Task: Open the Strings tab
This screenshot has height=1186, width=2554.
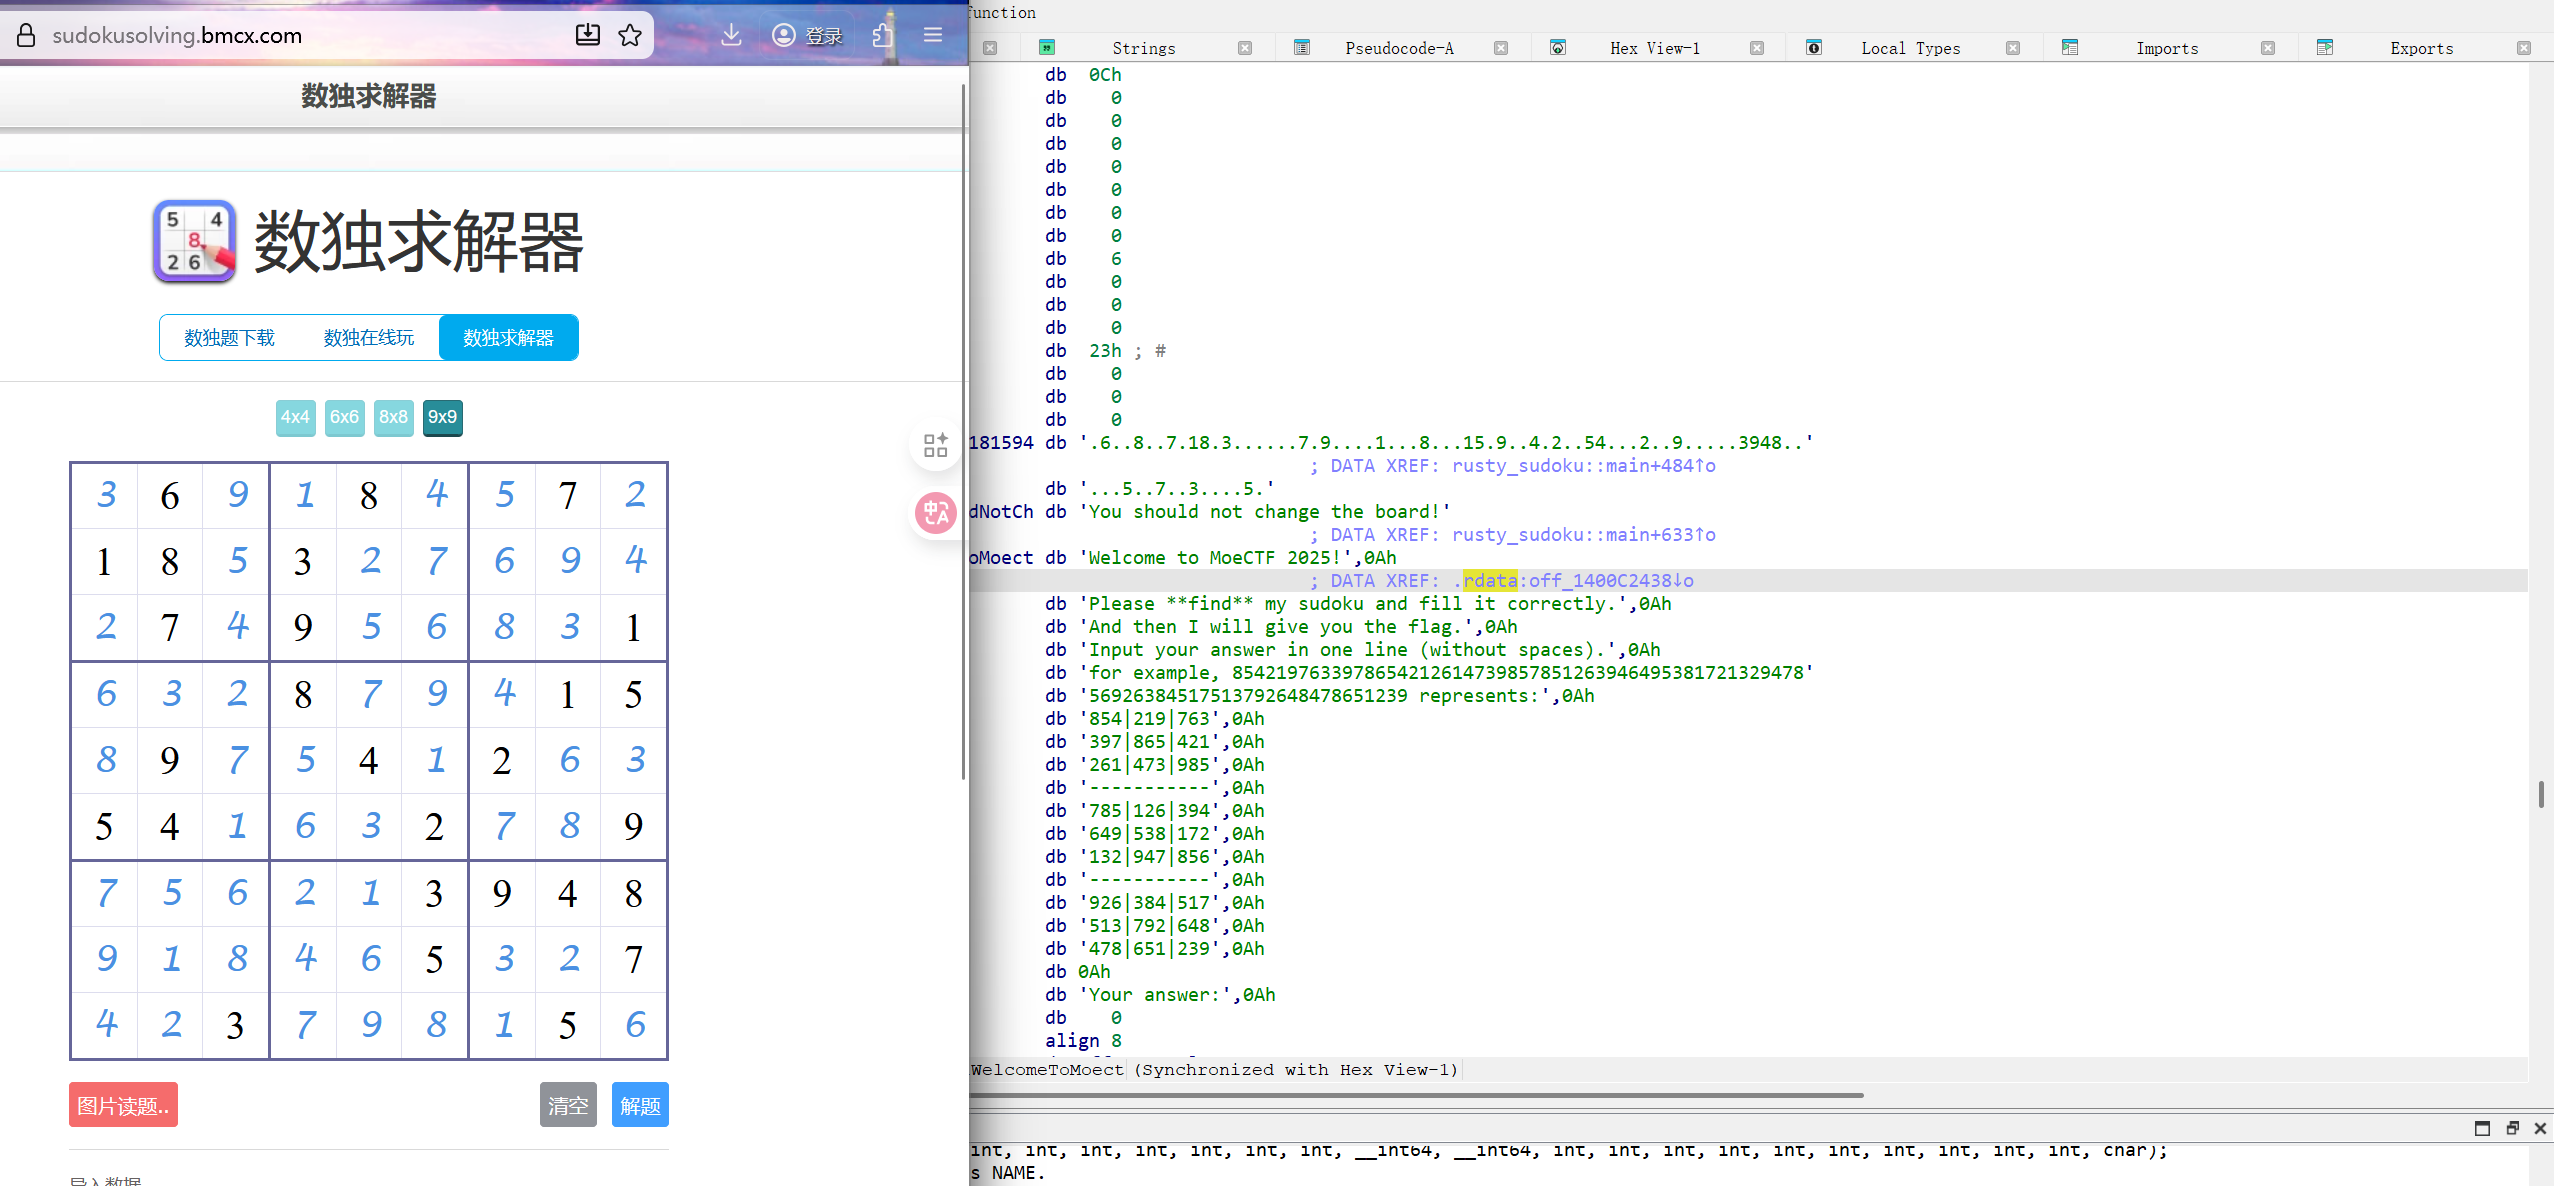Action: tap(1143, 48)
